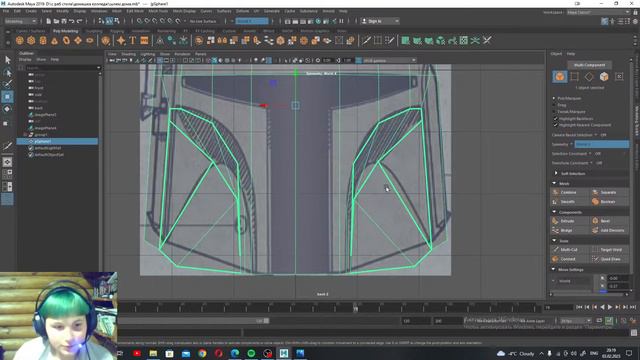640x360 pixels.
Task: Select the Paint Selection tool in toolbox
Action: pos(7,84)
